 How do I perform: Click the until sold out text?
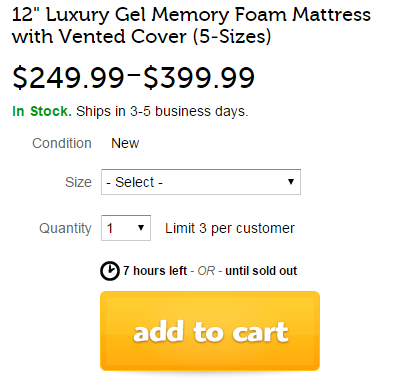(x=261, y=271)
